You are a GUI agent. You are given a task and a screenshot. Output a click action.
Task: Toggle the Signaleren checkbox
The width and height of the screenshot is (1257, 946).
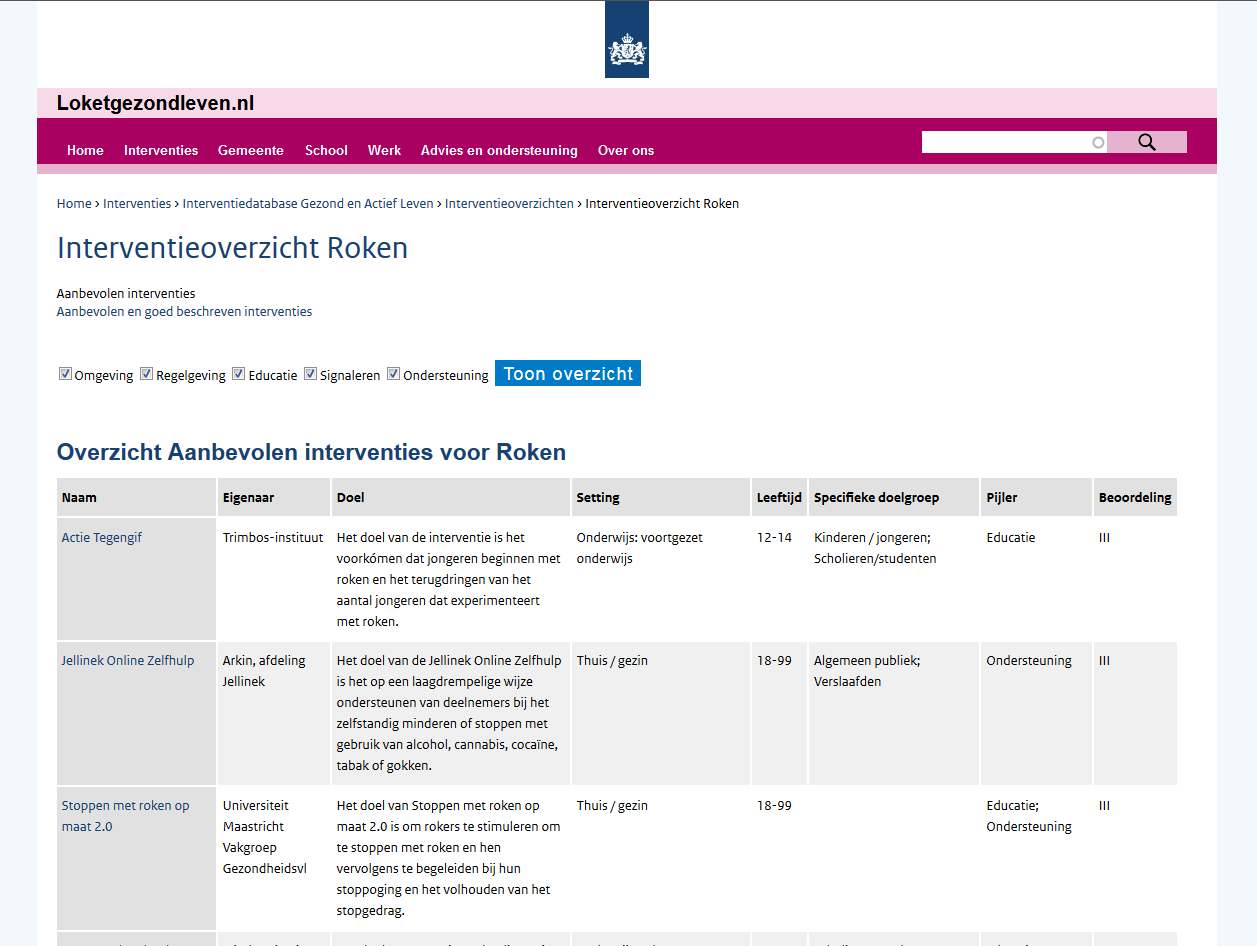[x=310, y=374]
